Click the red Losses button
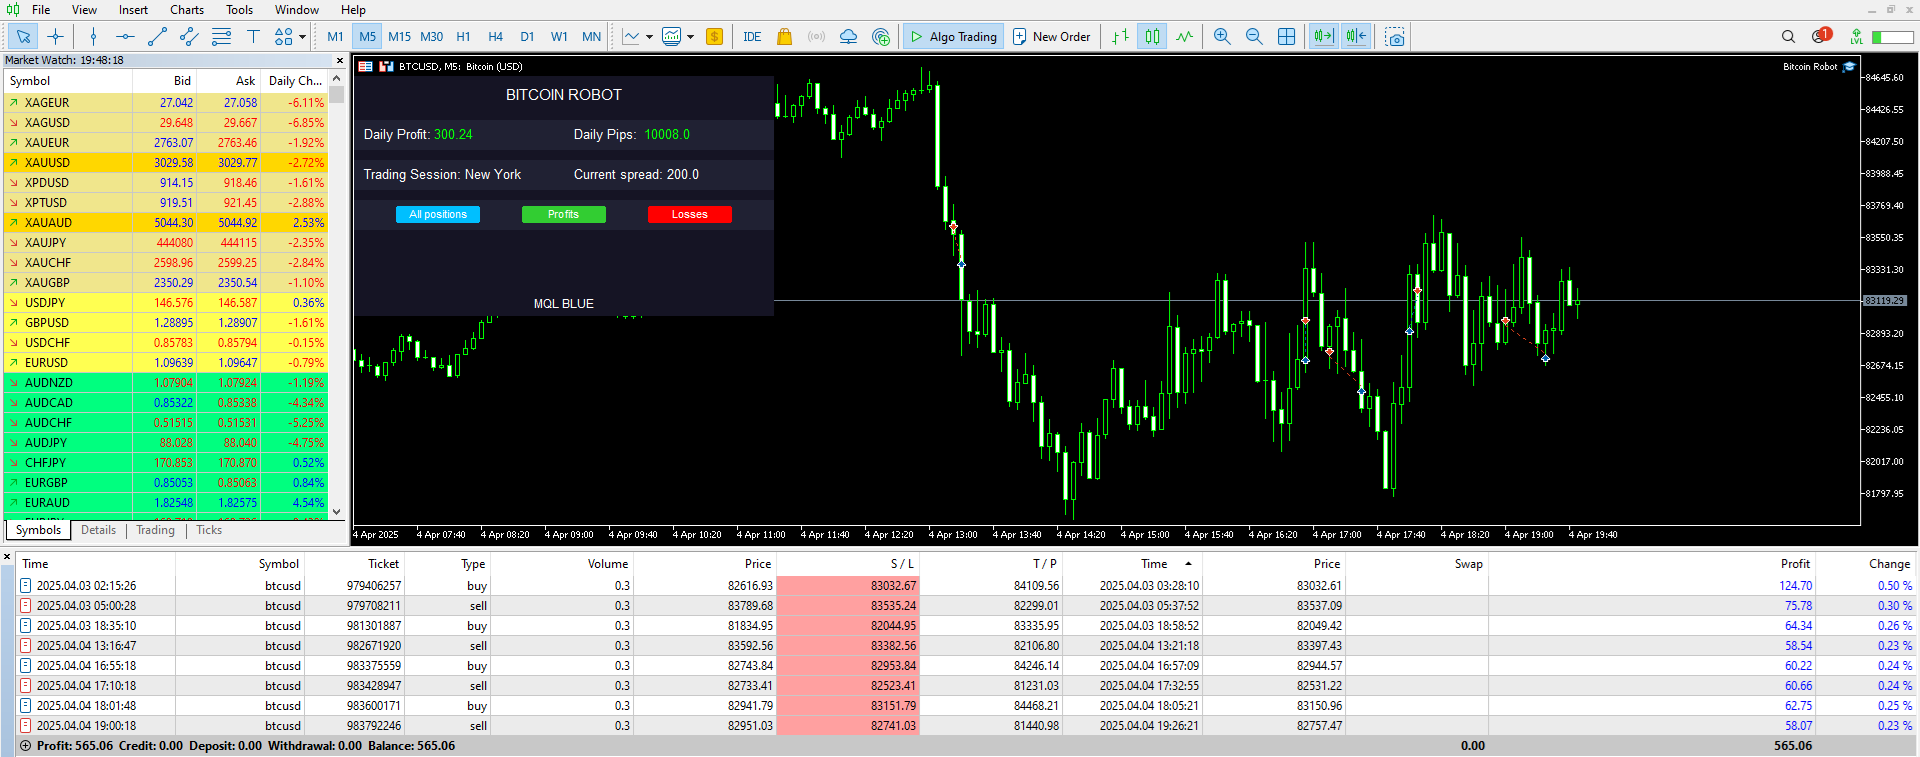 coord(690,214)
